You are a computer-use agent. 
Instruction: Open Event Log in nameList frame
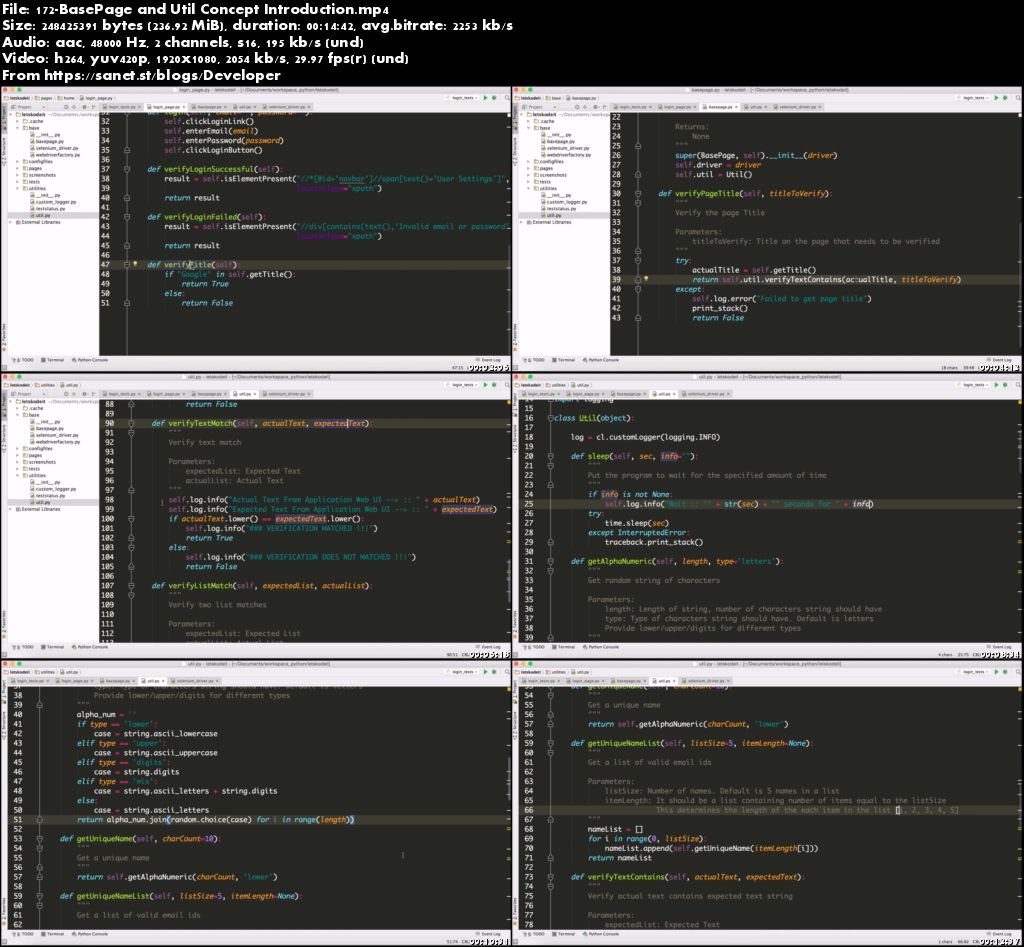pyautogui.click(x=1000, y=934)
